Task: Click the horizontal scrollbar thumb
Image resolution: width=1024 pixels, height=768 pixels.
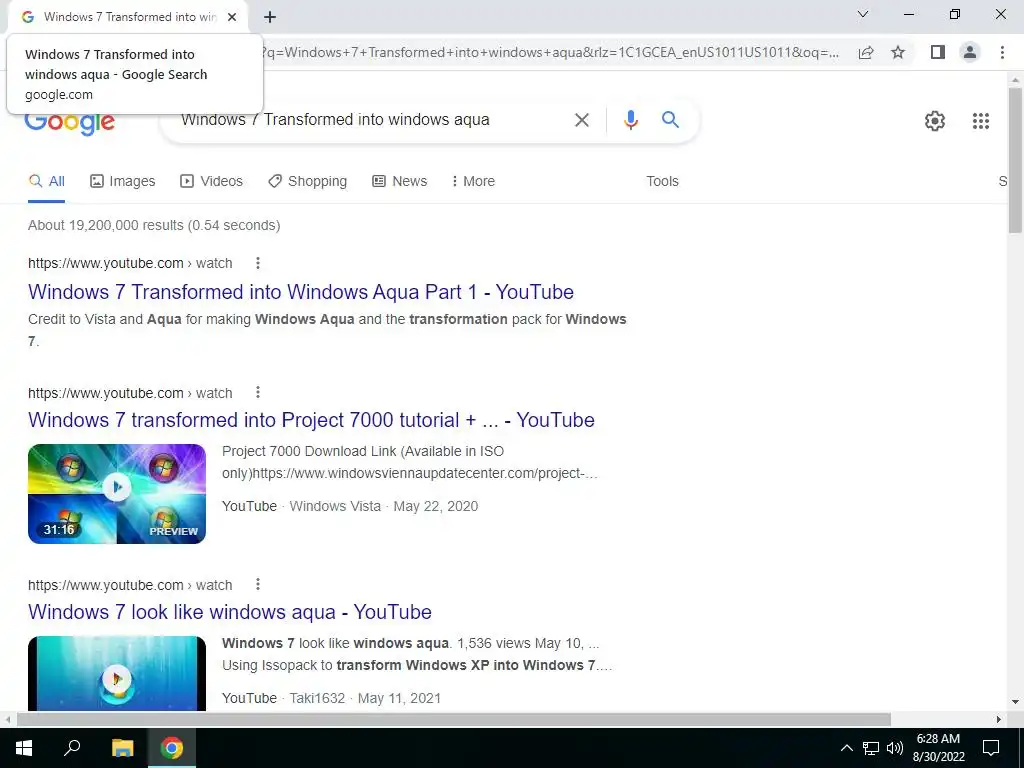Action: [454, 720]
